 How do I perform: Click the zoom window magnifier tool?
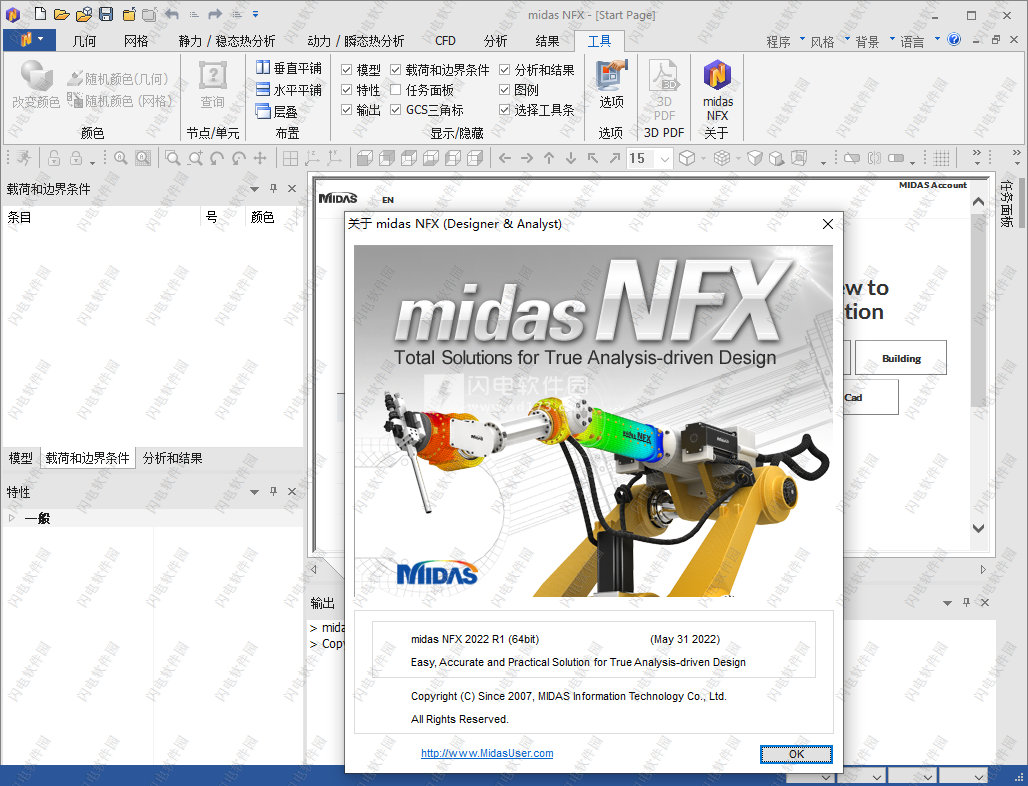(x=172, y=158)
